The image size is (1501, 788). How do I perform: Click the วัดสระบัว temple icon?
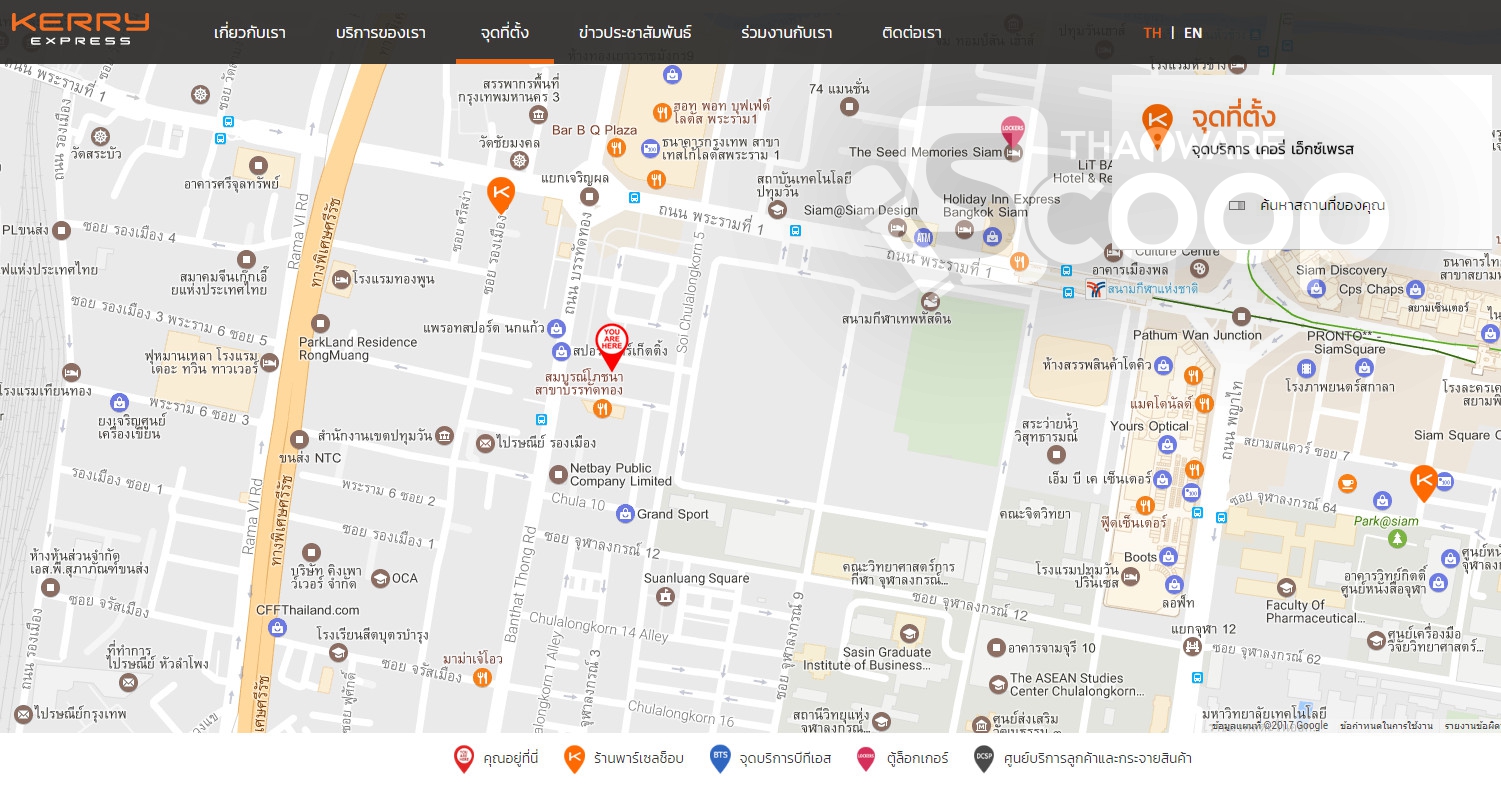[x=100, y=136]
